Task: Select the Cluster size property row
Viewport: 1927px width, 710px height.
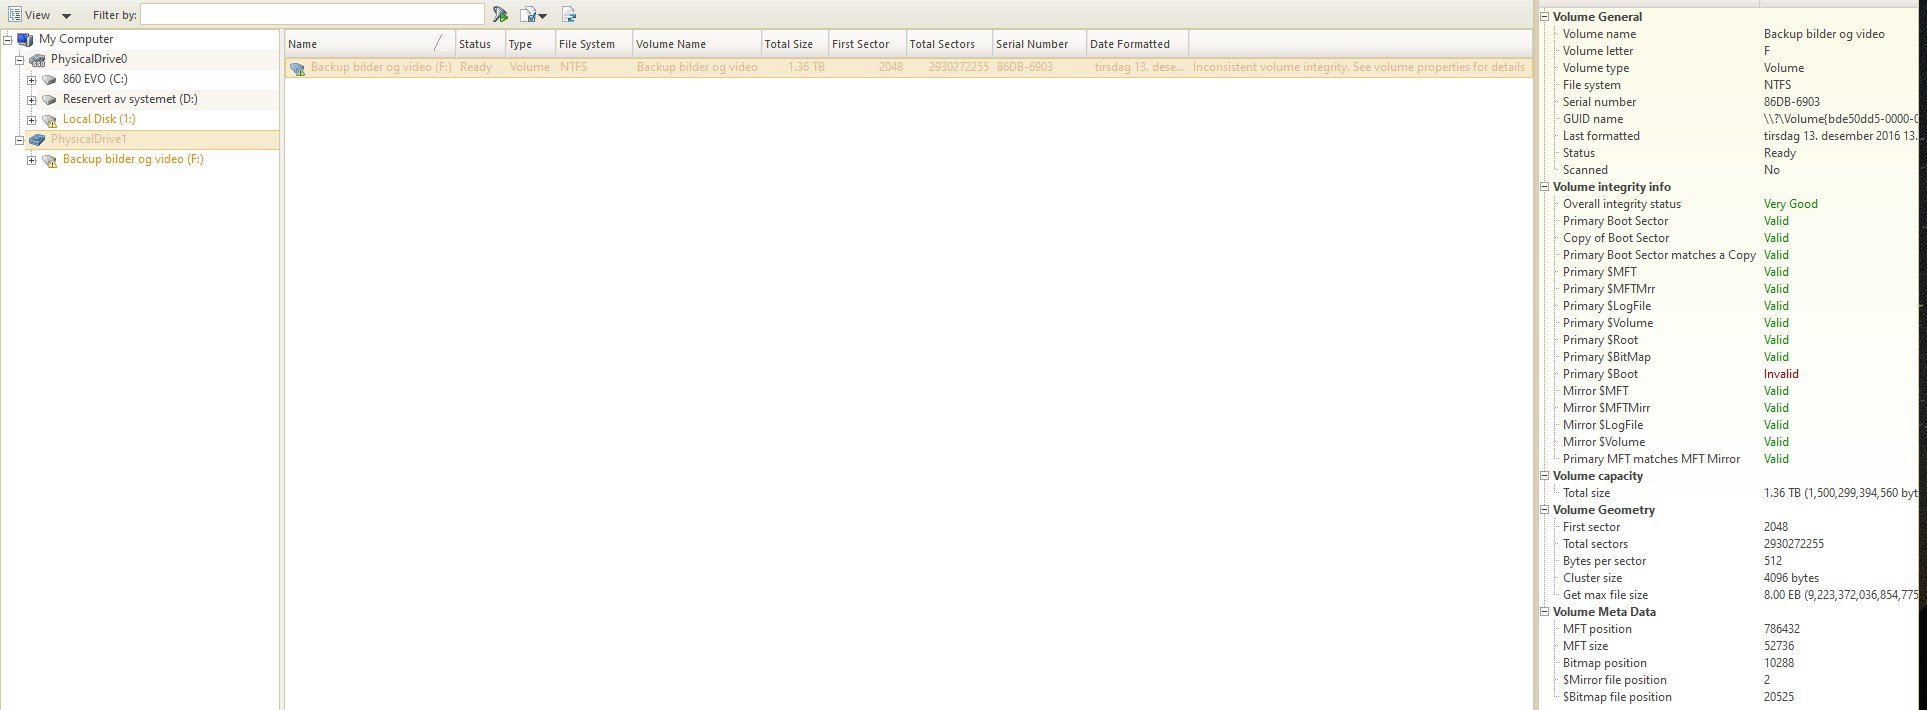Action: 1738,578
